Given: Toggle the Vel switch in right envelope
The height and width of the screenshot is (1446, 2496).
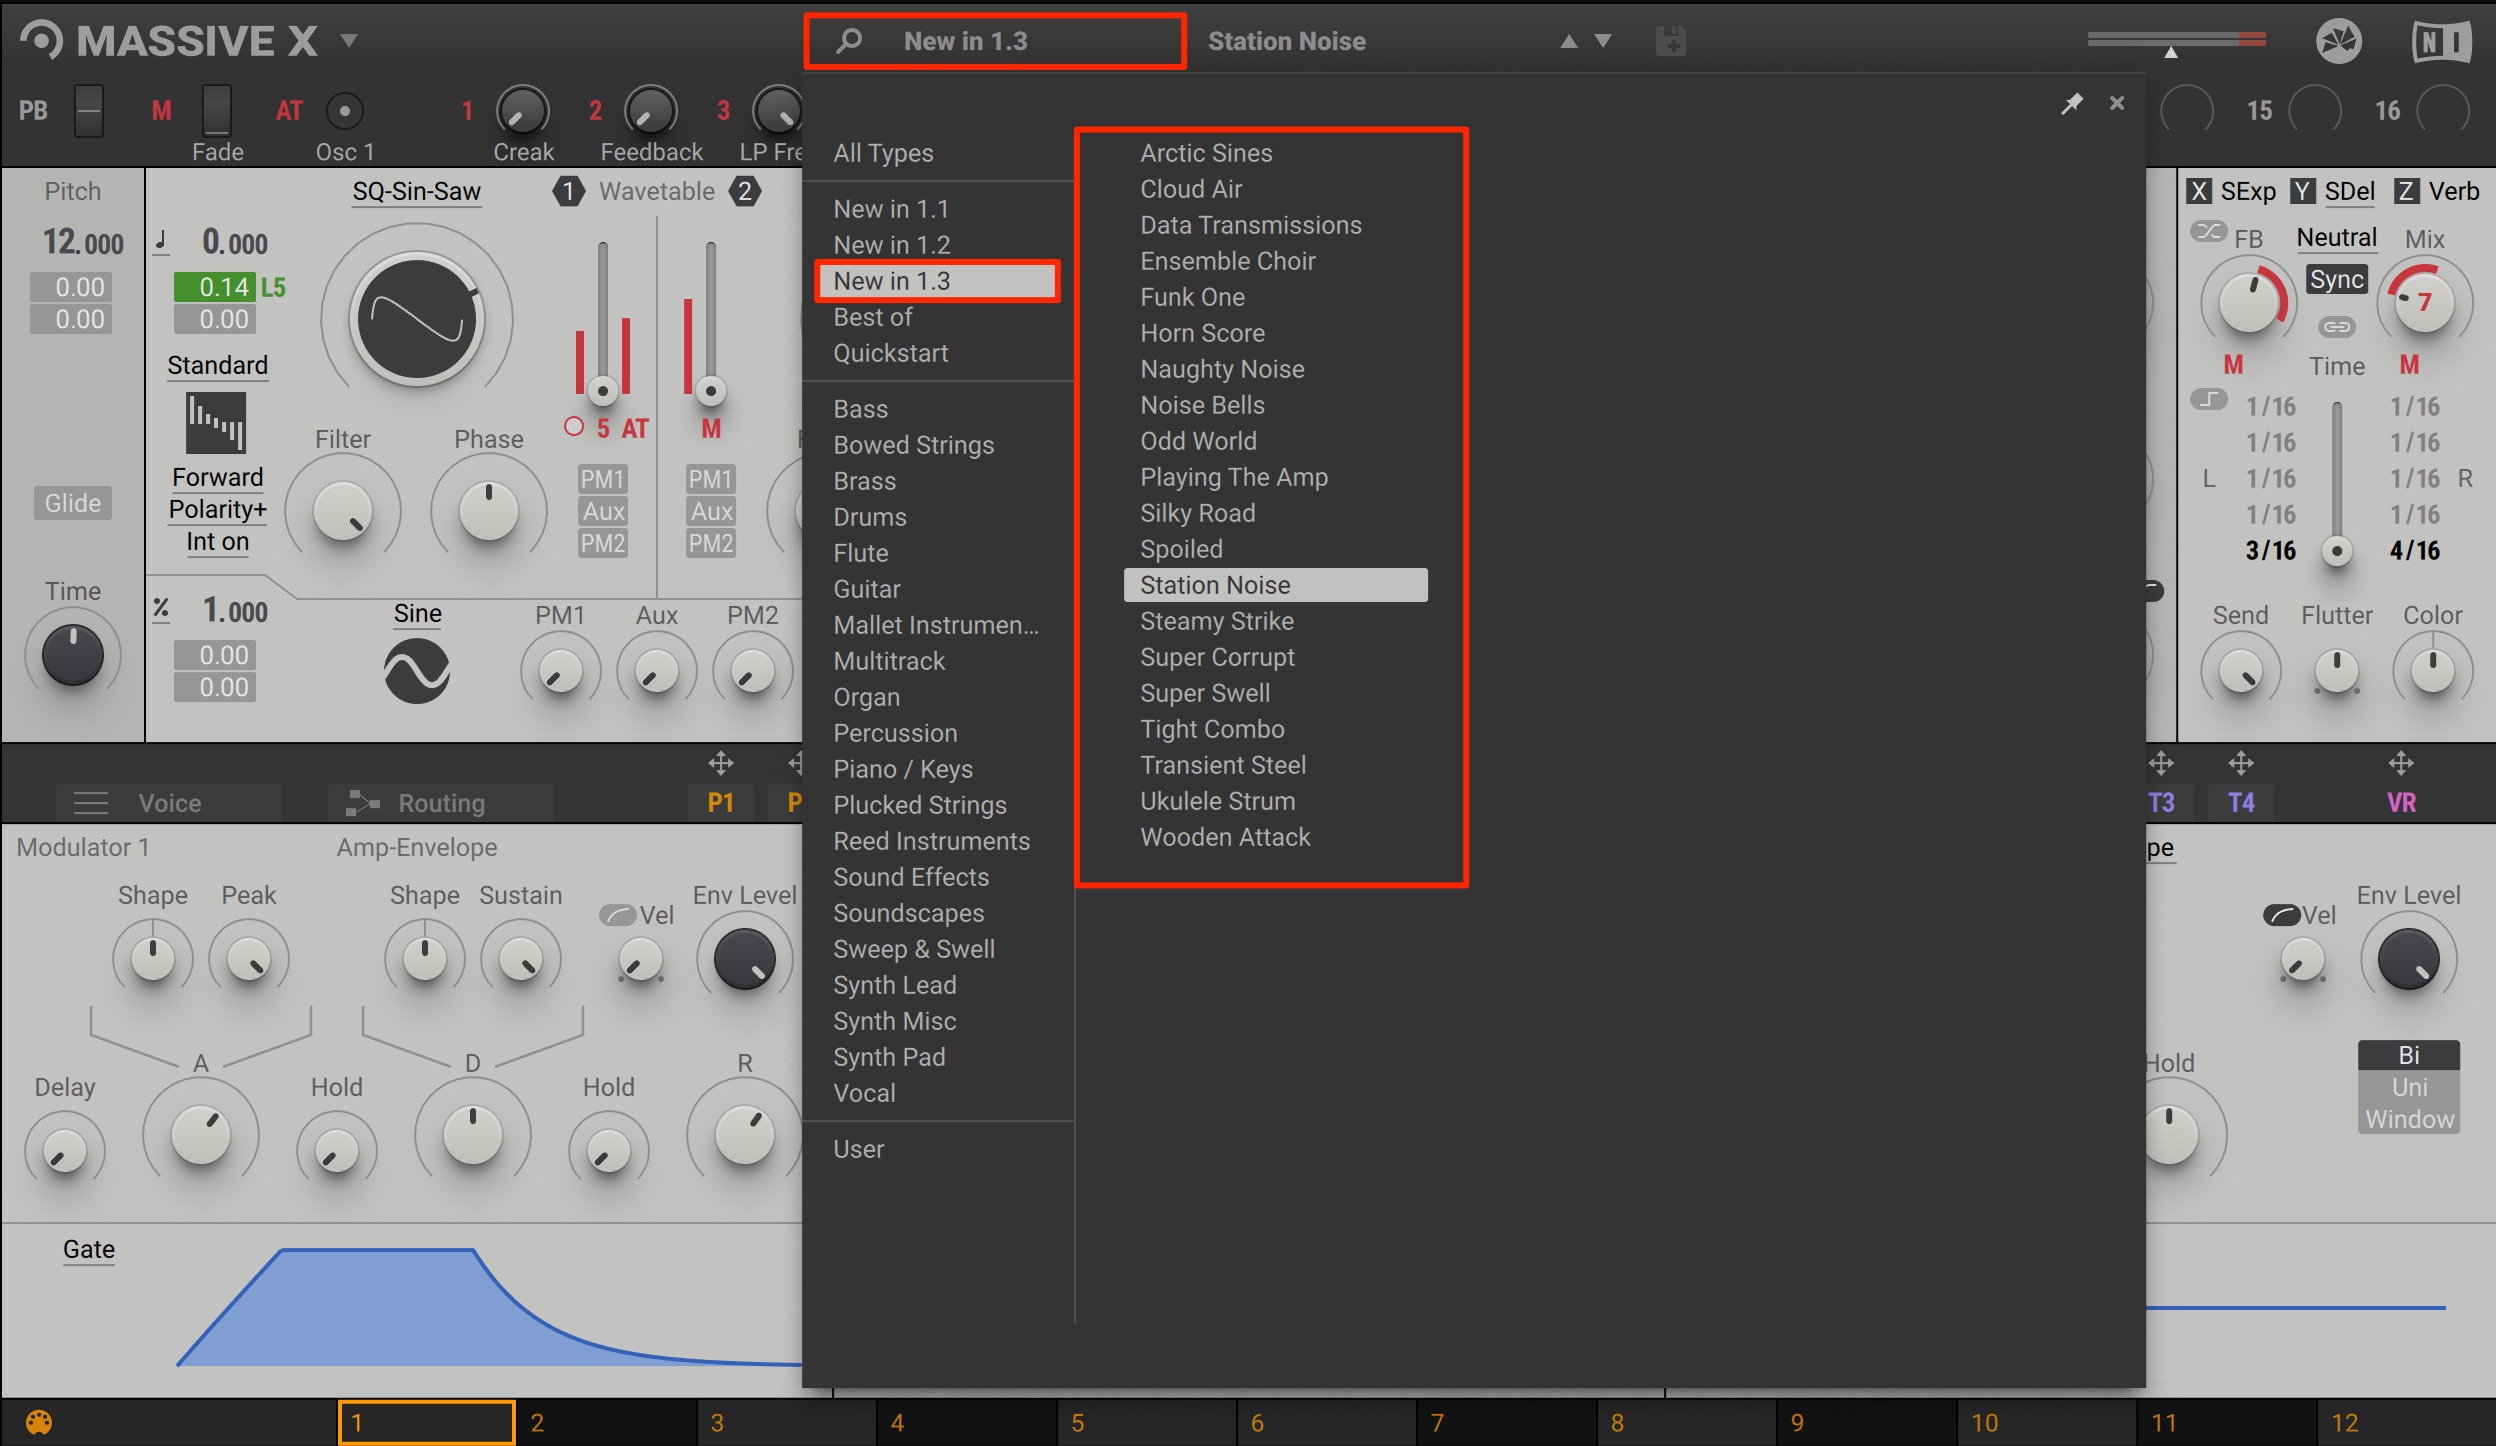Looking at the screenshot, I should click(2282, 914).
